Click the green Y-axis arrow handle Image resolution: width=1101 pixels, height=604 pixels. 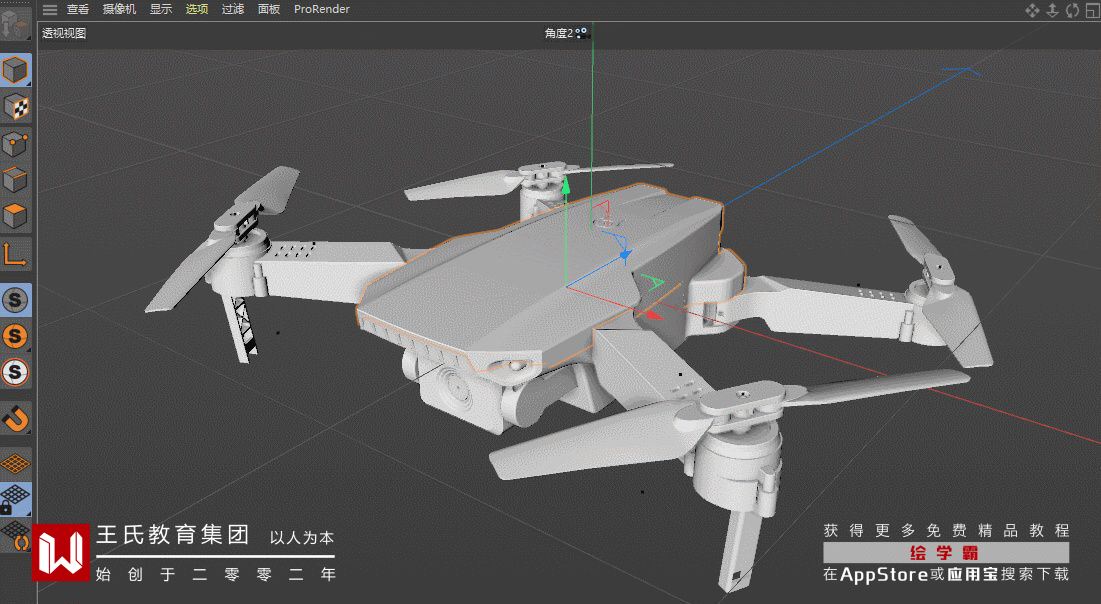(x=565, y=185)
